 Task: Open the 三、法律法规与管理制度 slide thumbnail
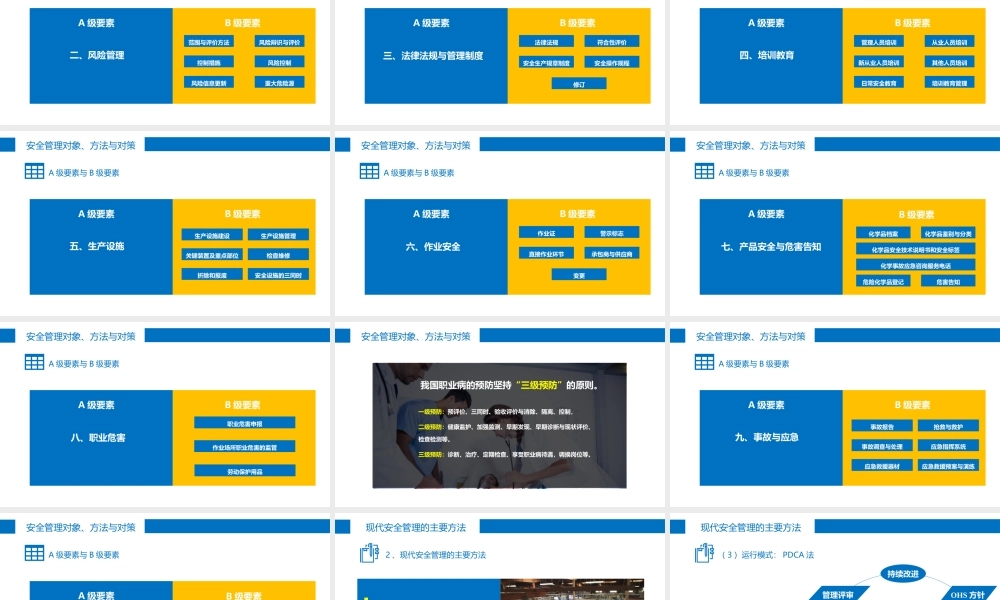(500, 62)
